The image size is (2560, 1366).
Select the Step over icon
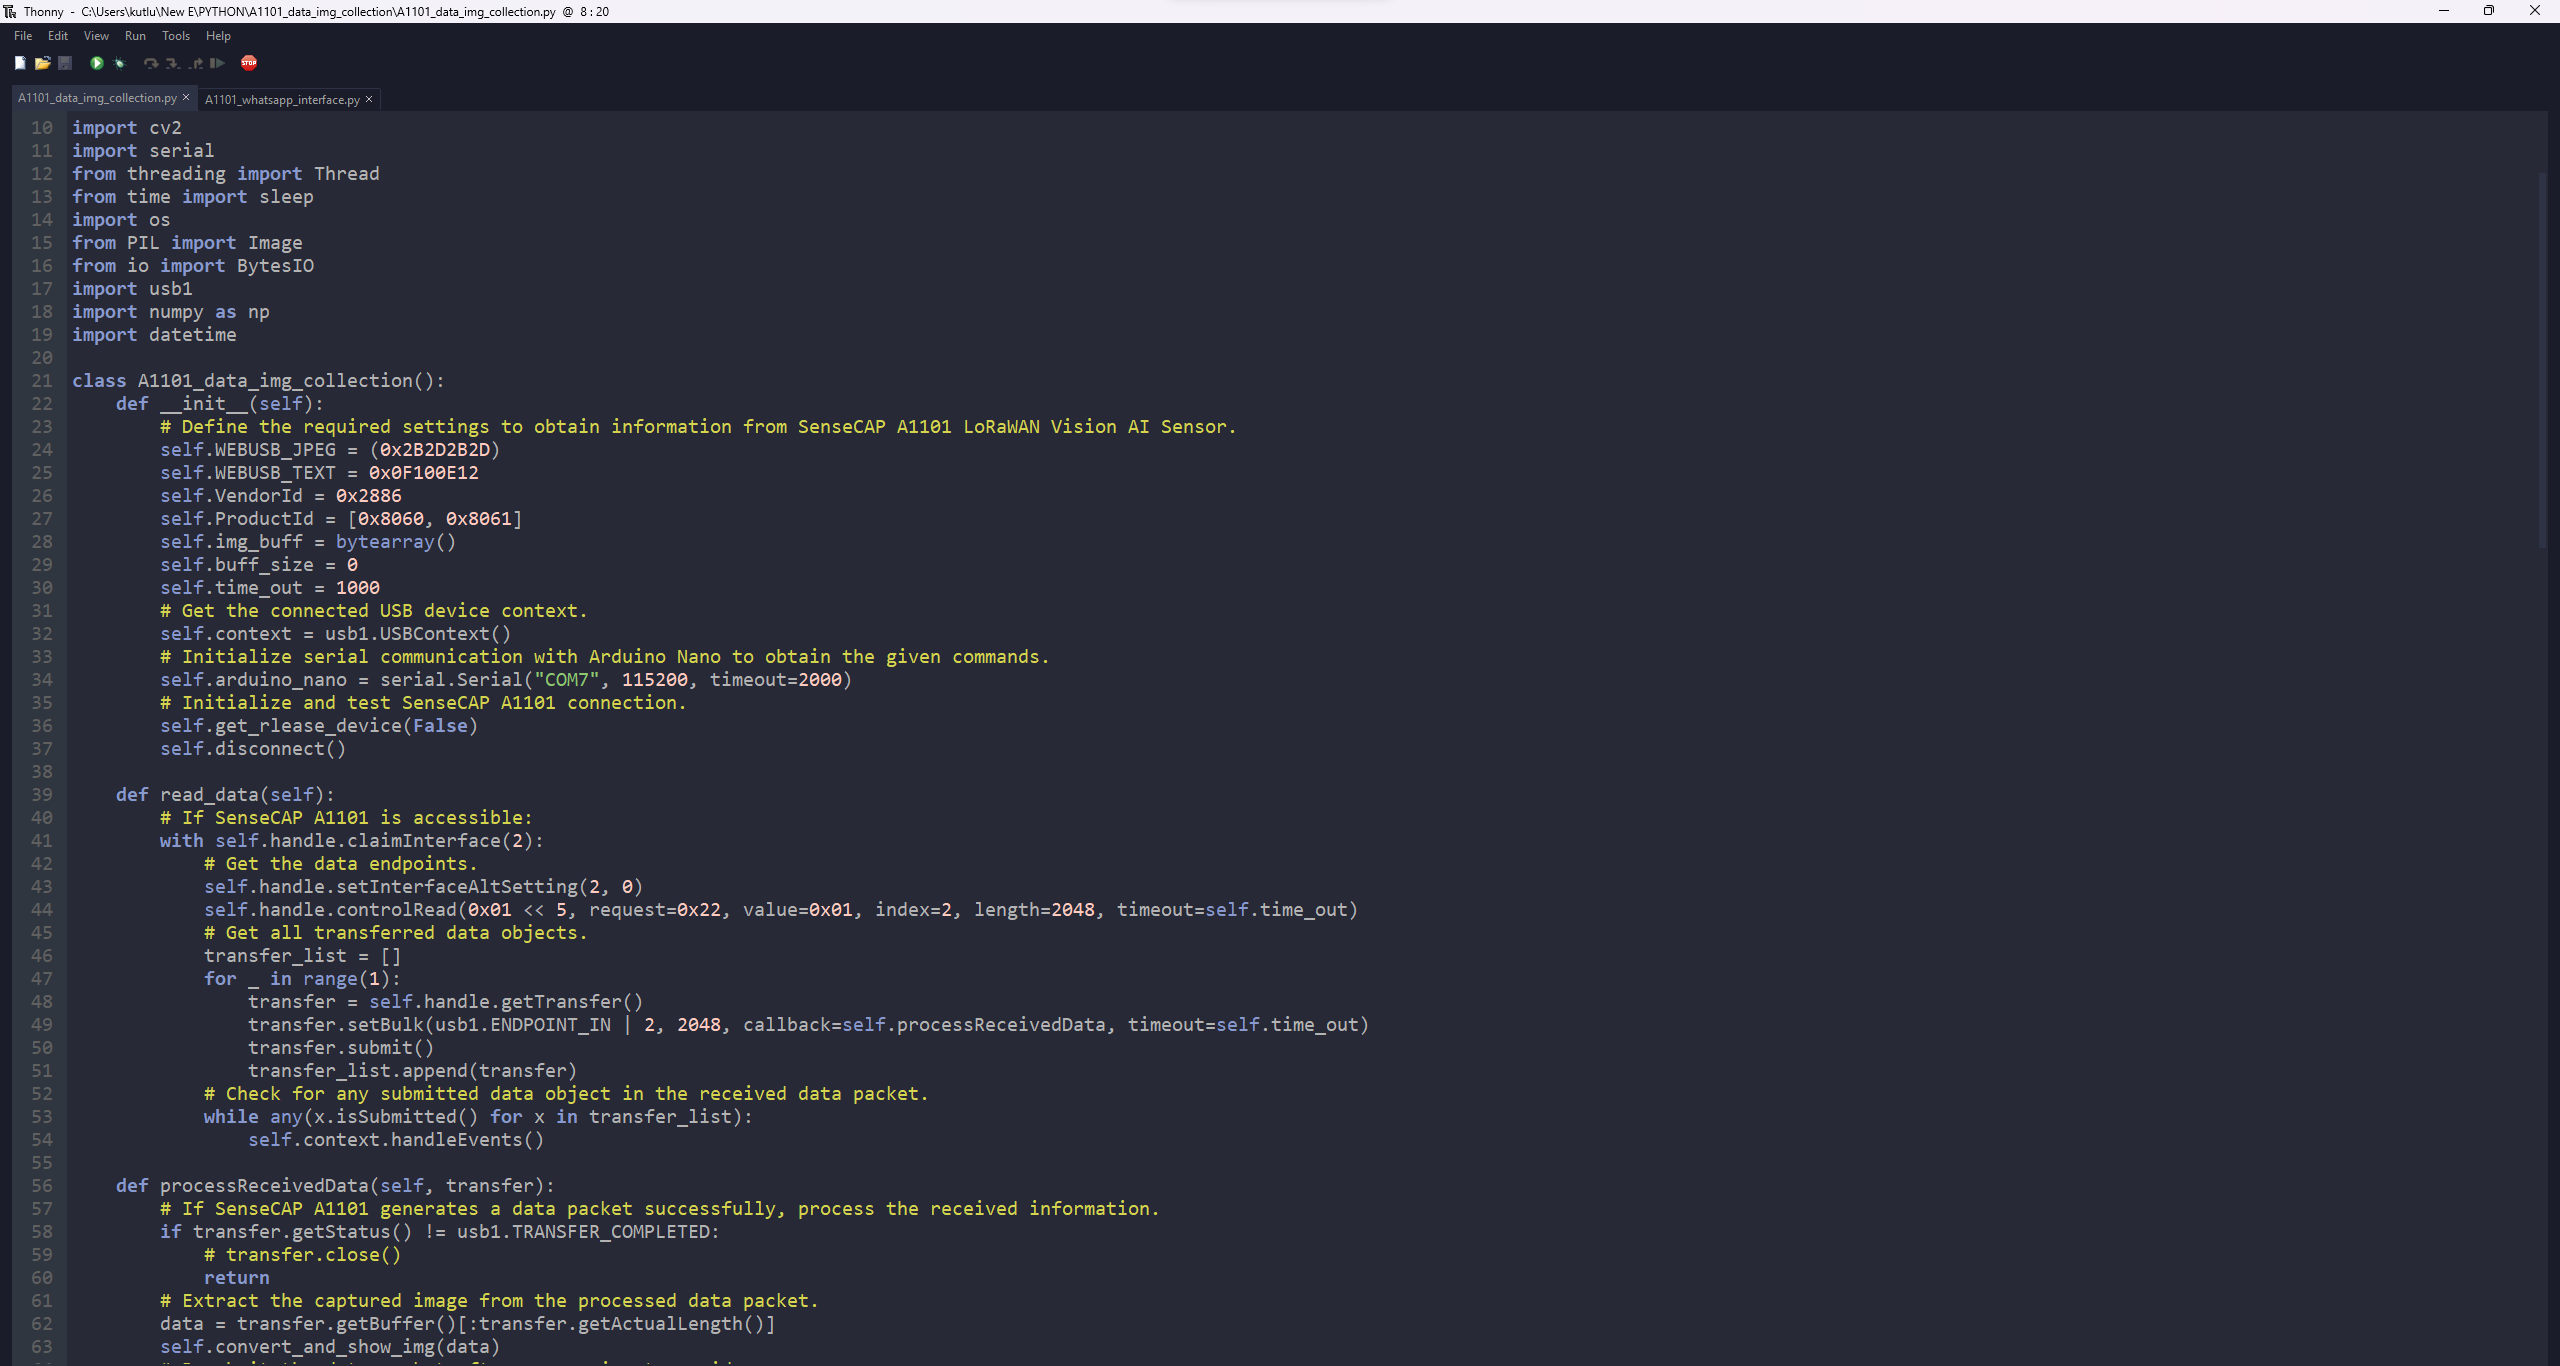pos(151,63)
